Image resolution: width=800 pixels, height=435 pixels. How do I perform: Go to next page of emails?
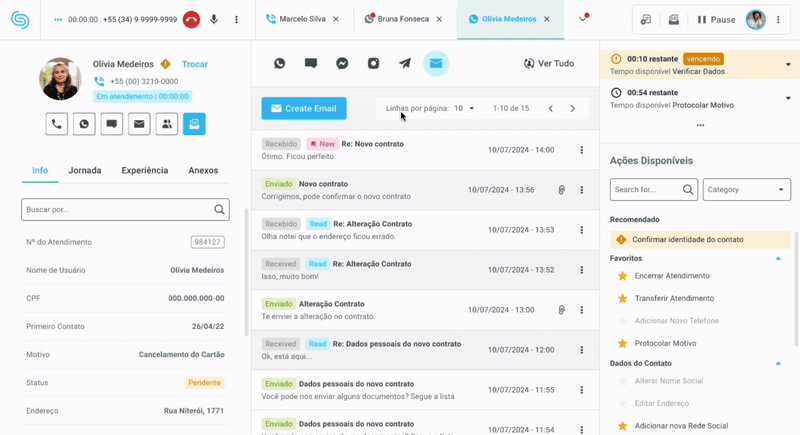pyautogui.click(x=573, y=108)
